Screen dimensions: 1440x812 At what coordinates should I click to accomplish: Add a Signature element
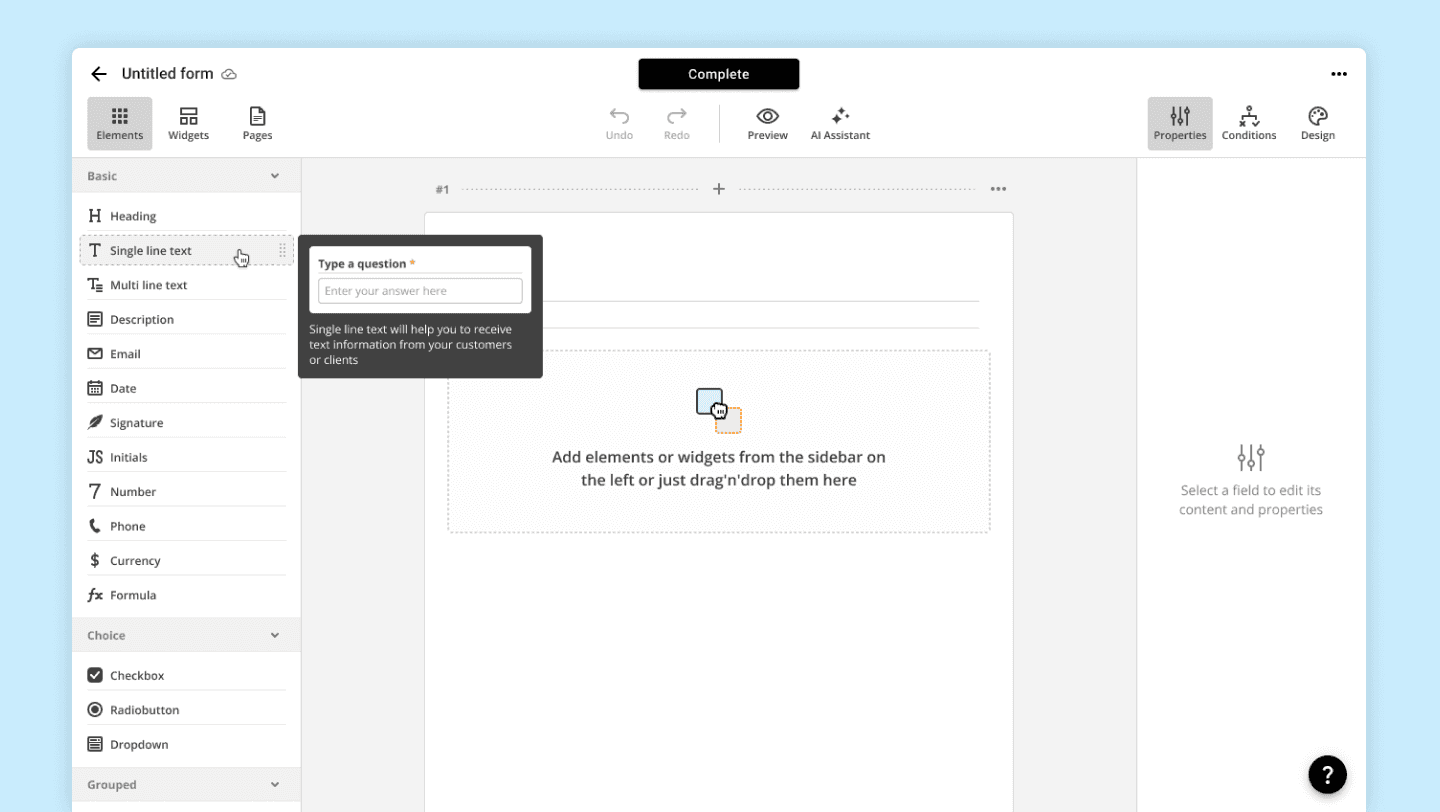186,423
